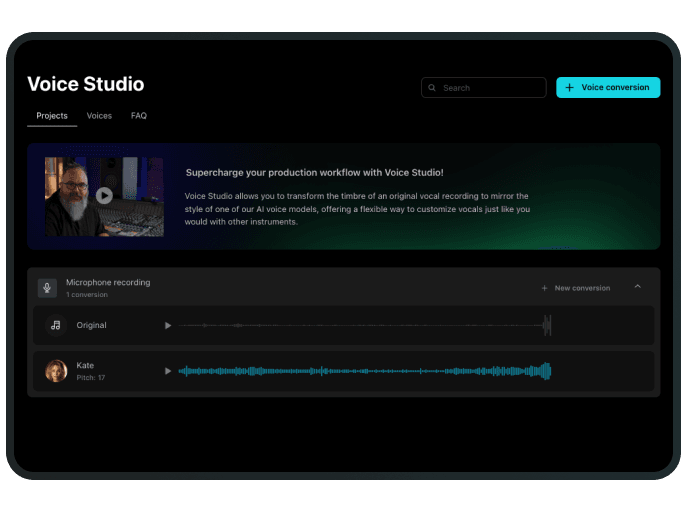688x508 pixels.
Task: Start a new Voice conversion
Action: click(x=607, y=88)
